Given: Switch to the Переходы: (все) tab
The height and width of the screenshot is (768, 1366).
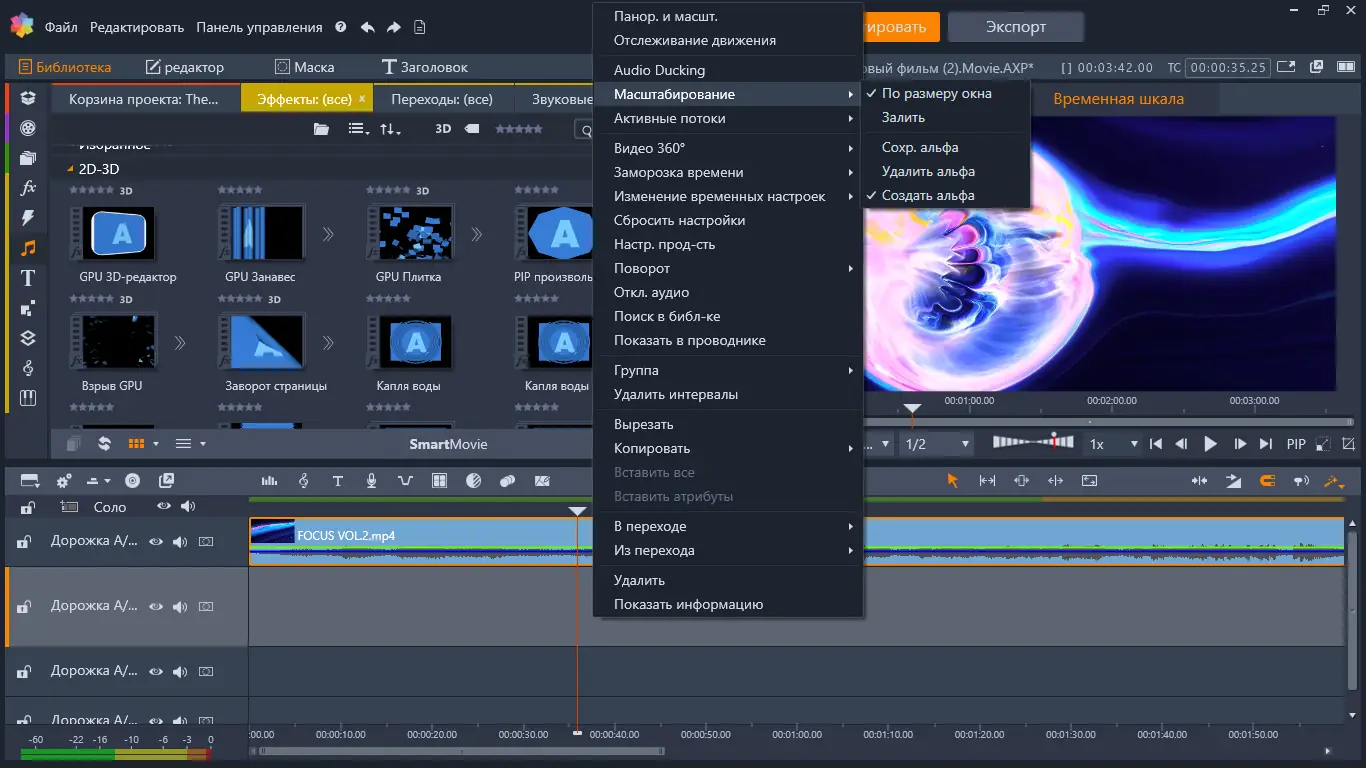Looking at the screenshot, I should pyautogui.click(x=441, y=100).
